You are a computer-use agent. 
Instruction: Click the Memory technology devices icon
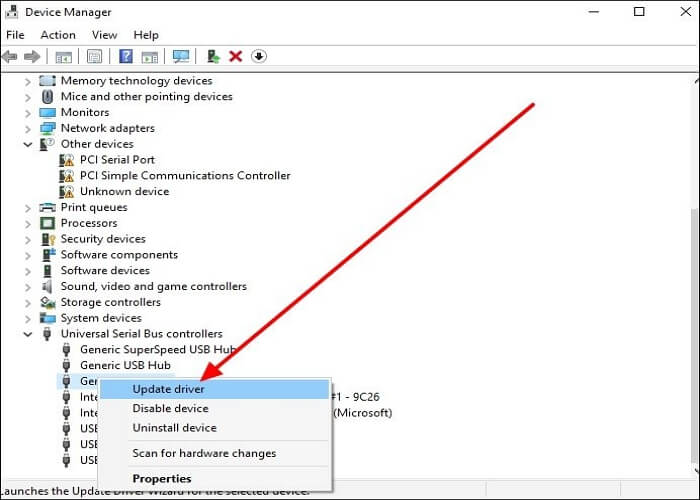(47, 81)
